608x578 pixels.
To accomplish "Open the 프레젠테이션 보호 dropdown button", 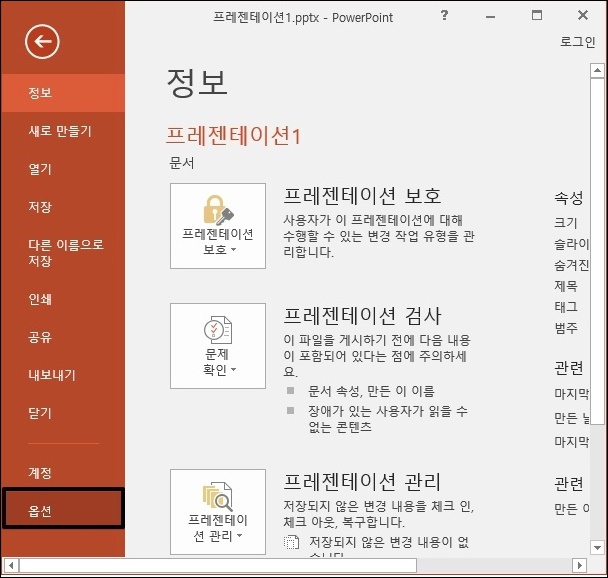I will click(x=218, y=226).
